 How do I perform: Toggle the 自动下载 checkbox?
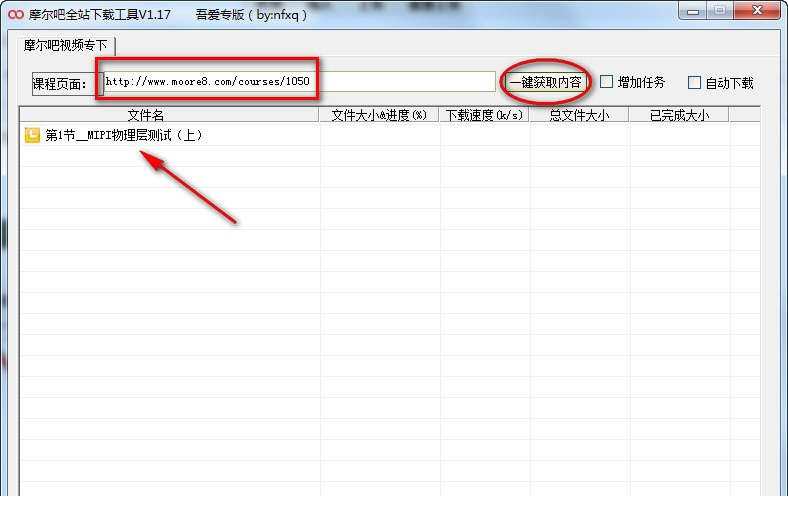(694, 82)
